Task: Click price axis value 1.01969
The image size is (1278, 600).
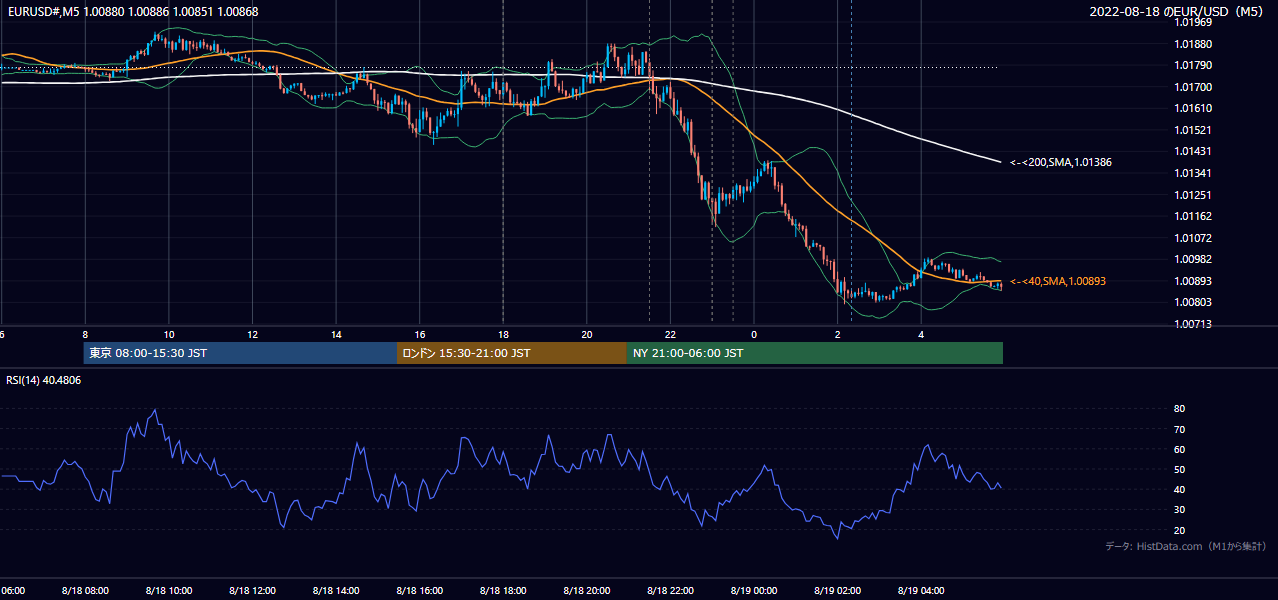Action: click(1192, 22)
